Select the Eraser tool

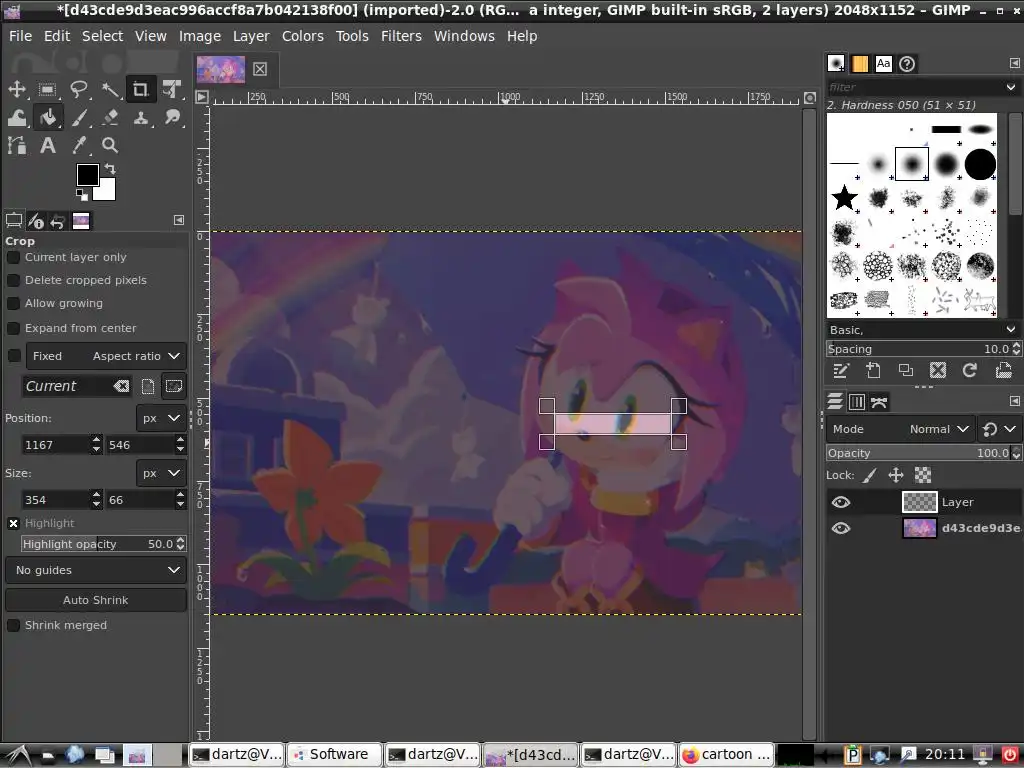click(110, 118)
